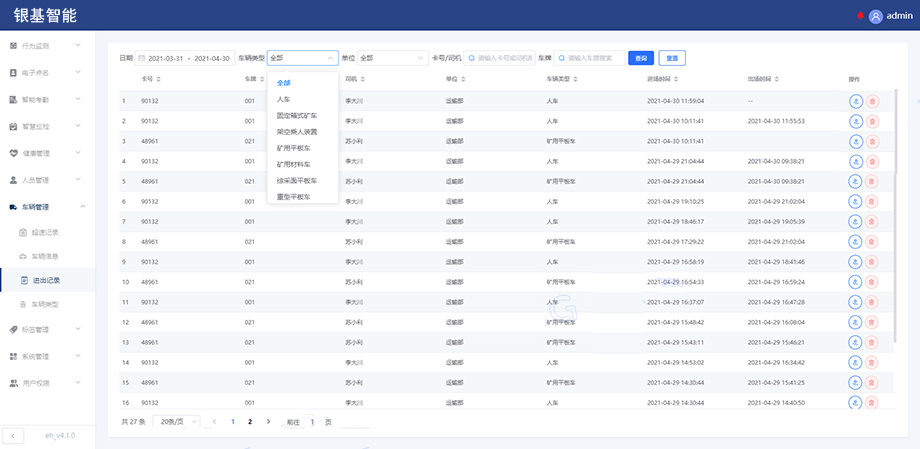Click the 重置 reset button
Viewport: 920px width, 449px height.
click(671, 58)
